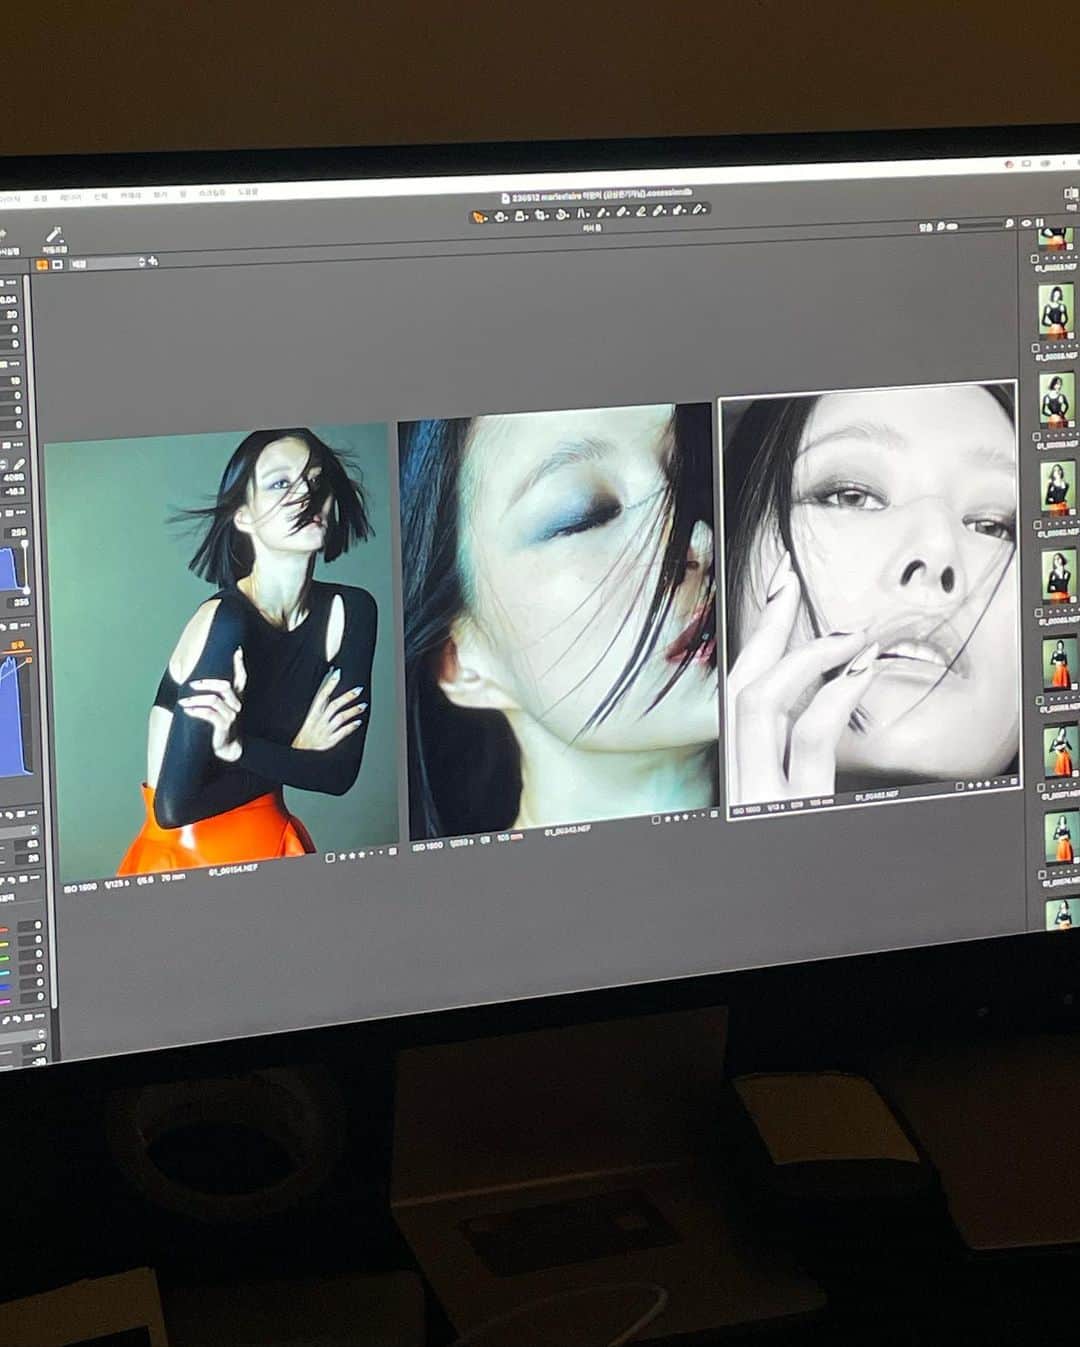Click the -10.3 tint value field
This screenshot has width=1080, height=1347.
click(14, 491)
